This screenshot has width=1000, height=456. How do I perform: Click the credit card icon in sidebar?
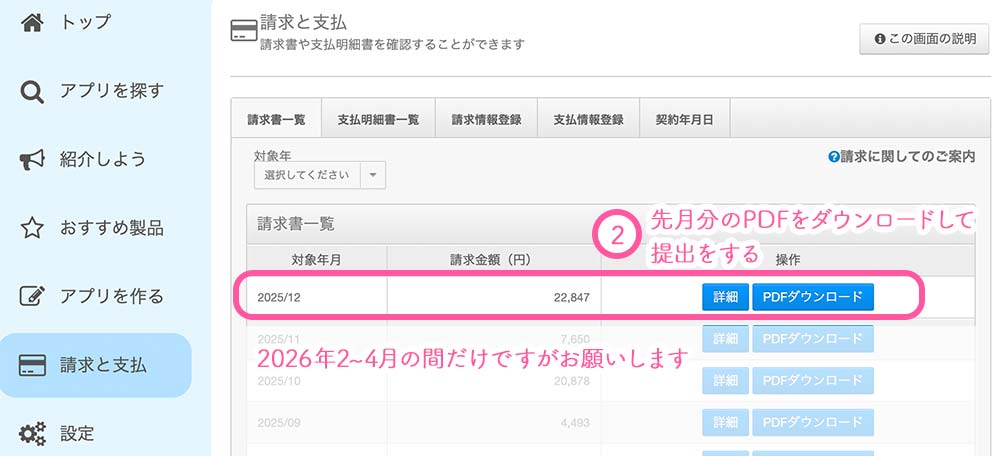[32, 366]
